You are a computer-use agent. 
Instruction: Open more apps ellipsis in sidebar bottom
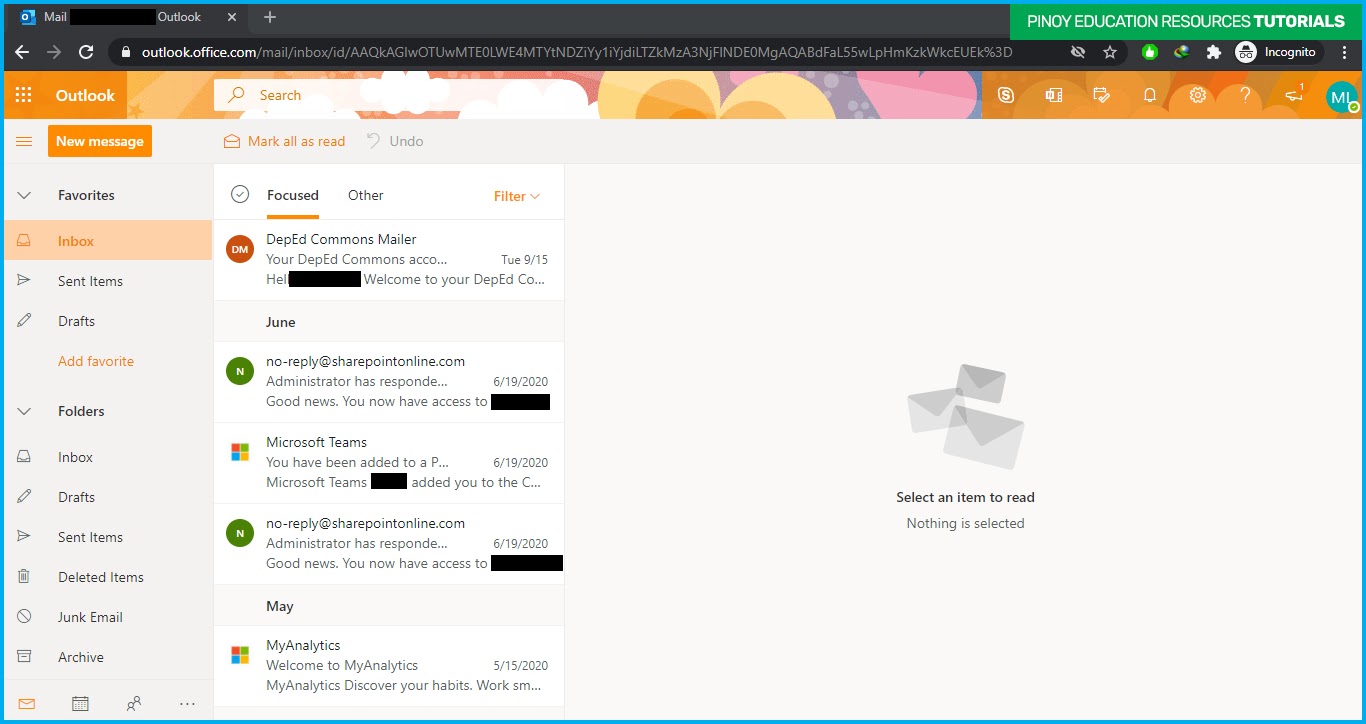tap(187, 704)
